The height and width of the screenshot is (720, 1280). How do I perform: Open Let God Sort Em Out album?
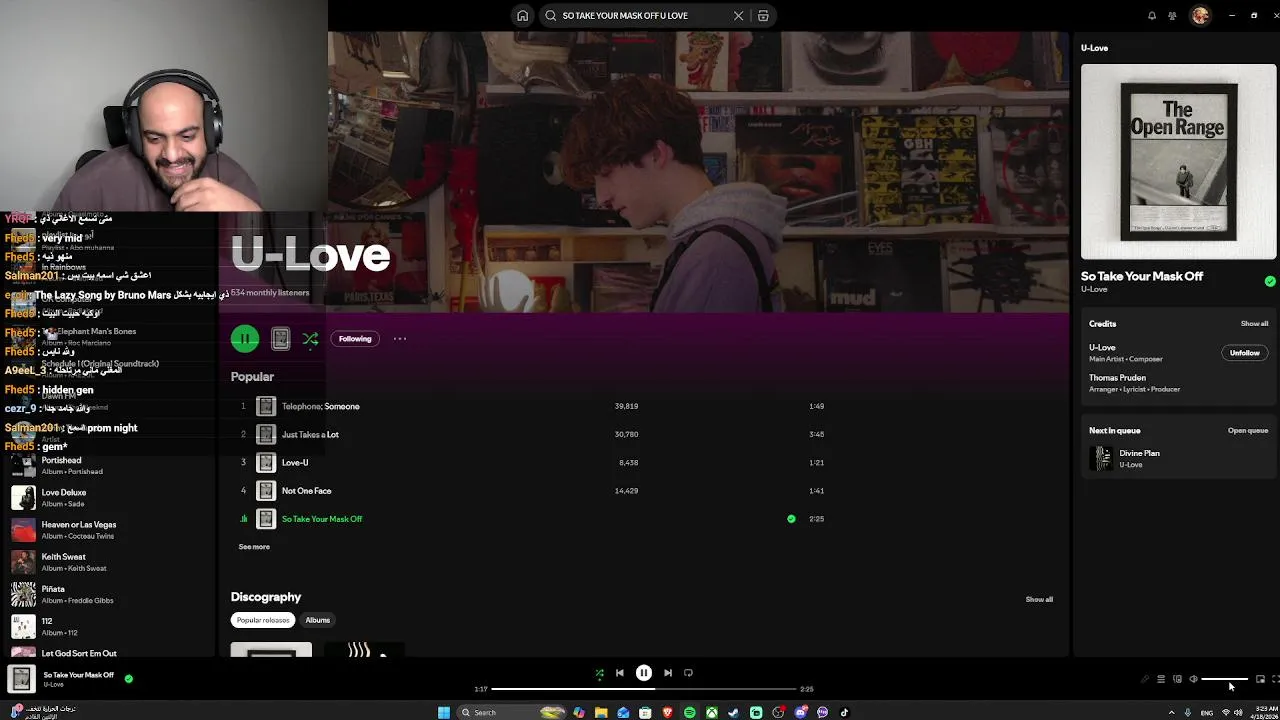click(x=110, y=652)
